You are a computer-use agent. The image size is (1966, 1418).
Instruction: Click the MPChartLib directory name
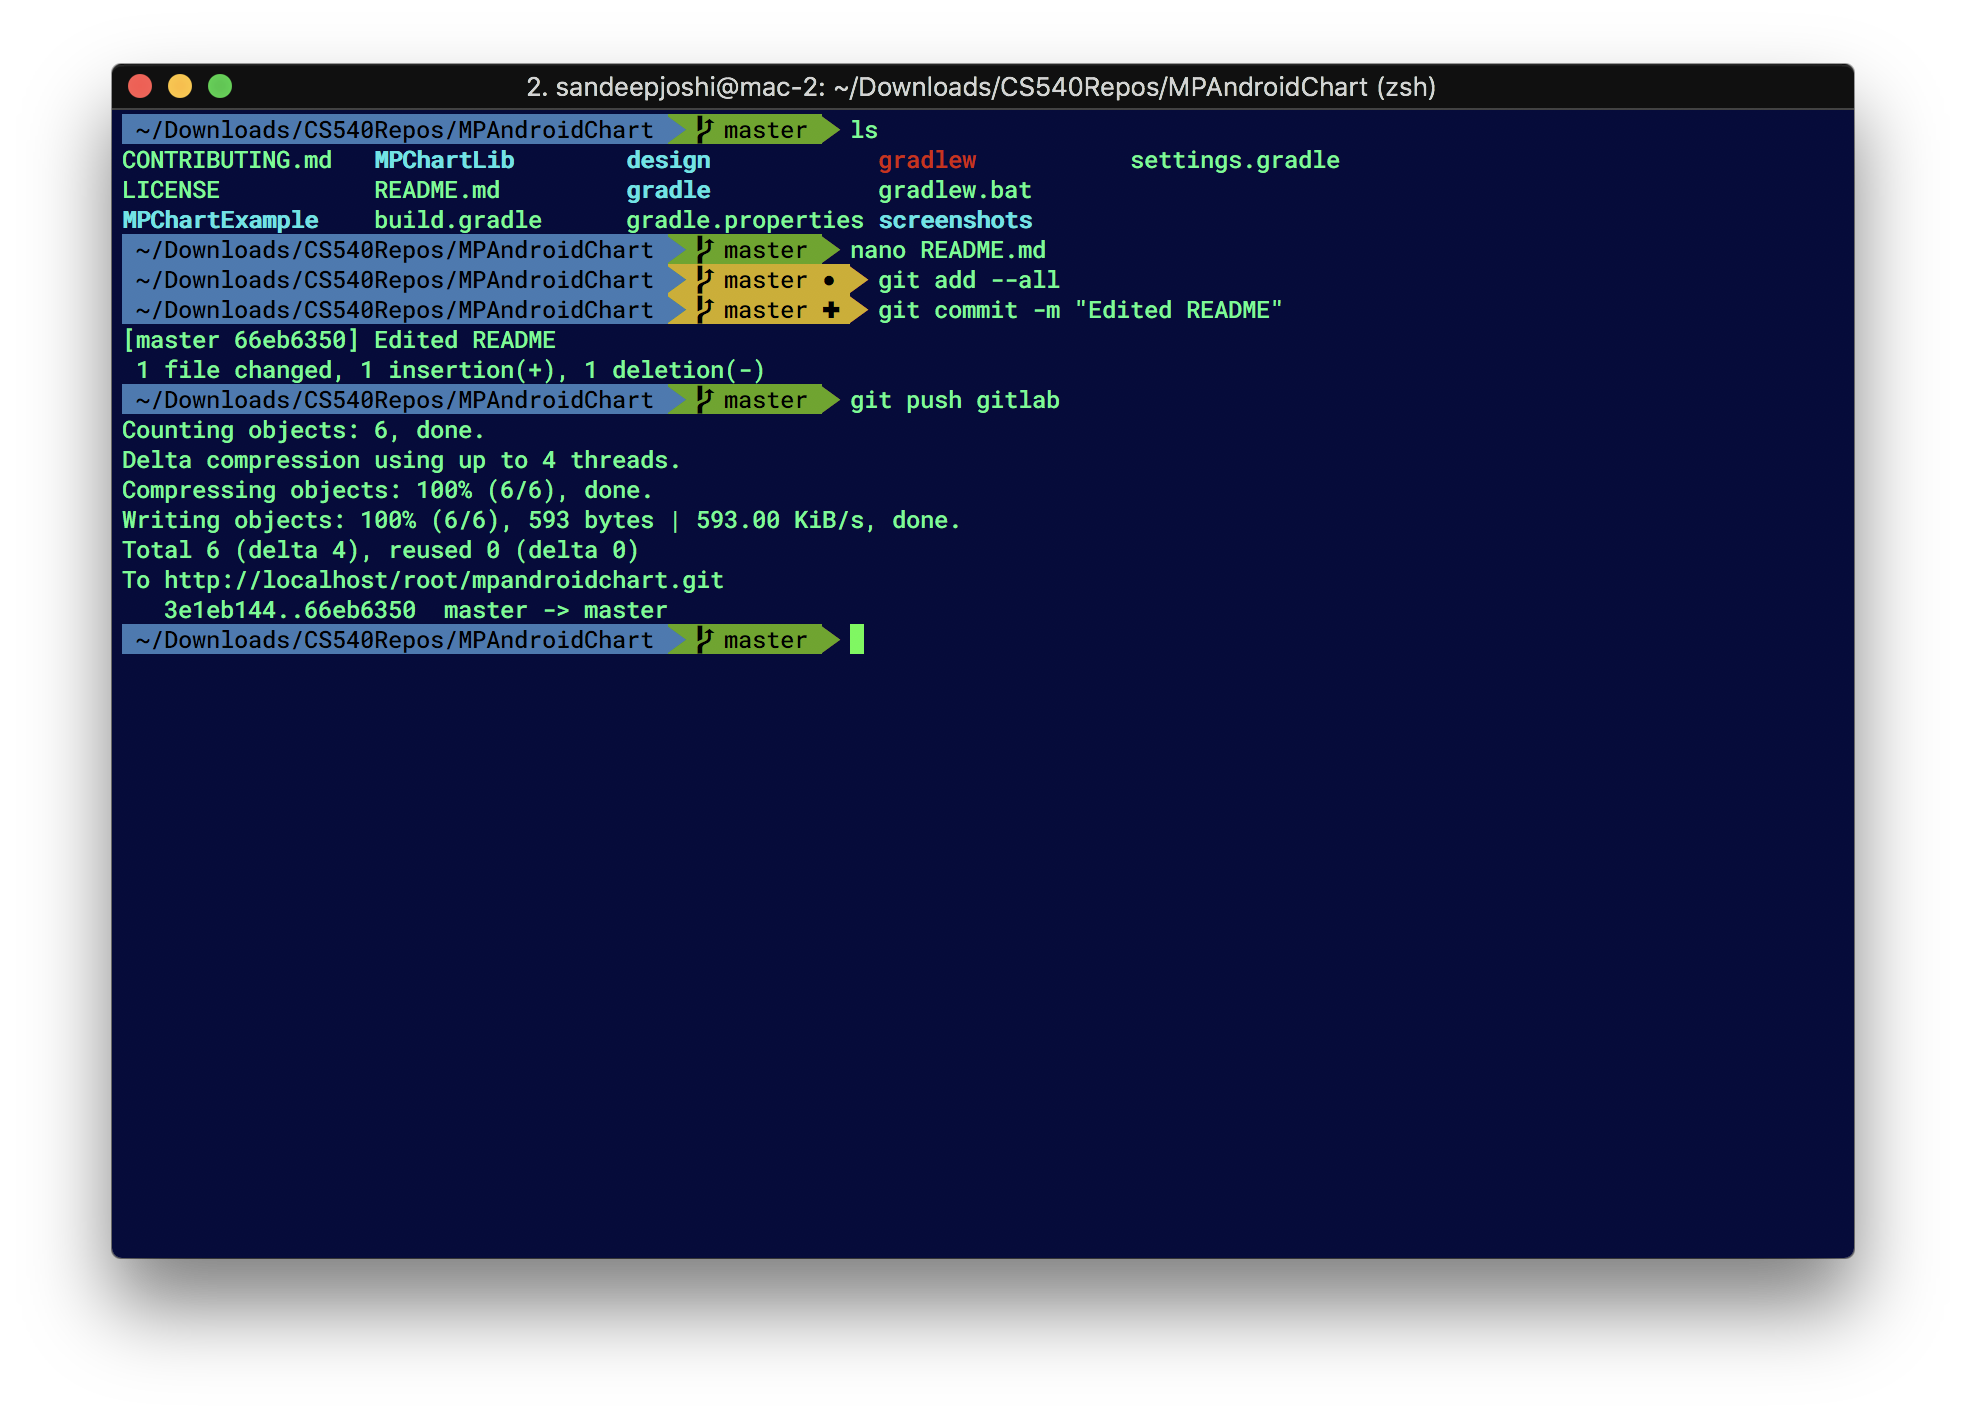(x=444, y=160)
